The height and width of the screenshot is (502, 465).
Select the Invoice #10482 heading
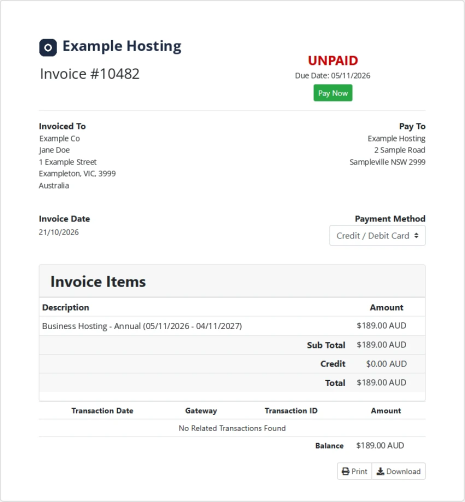click(x=90, y=74)
